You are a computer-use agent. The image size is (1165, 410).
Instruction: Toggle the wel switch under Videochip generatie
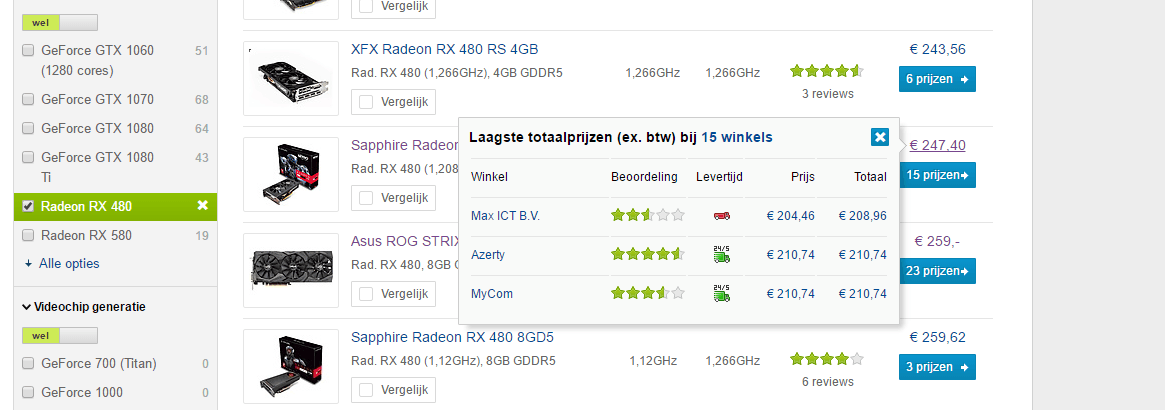pos(60,335)
